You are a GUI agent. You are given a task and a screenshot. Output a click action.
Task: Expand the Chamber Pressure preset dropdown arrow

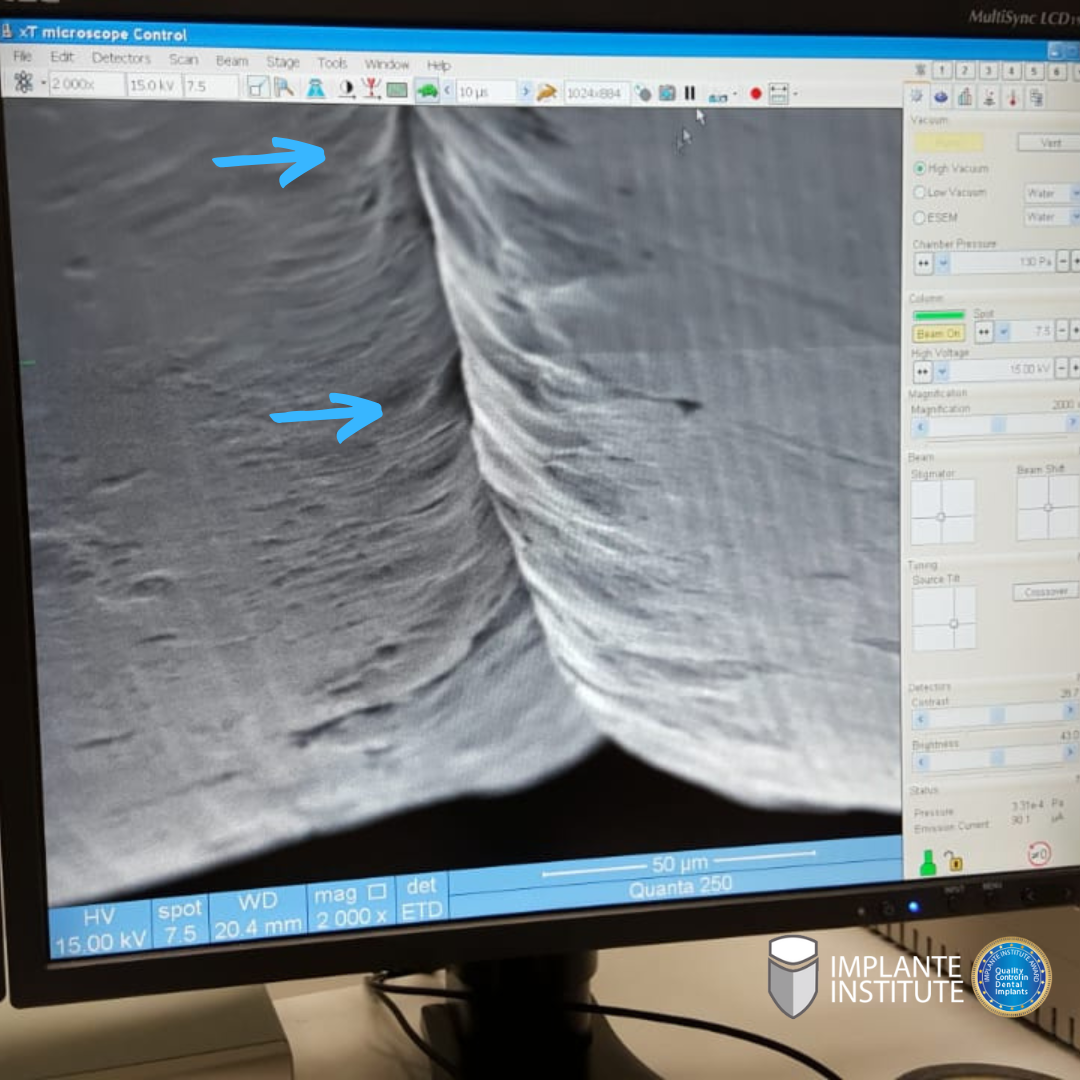943,263
